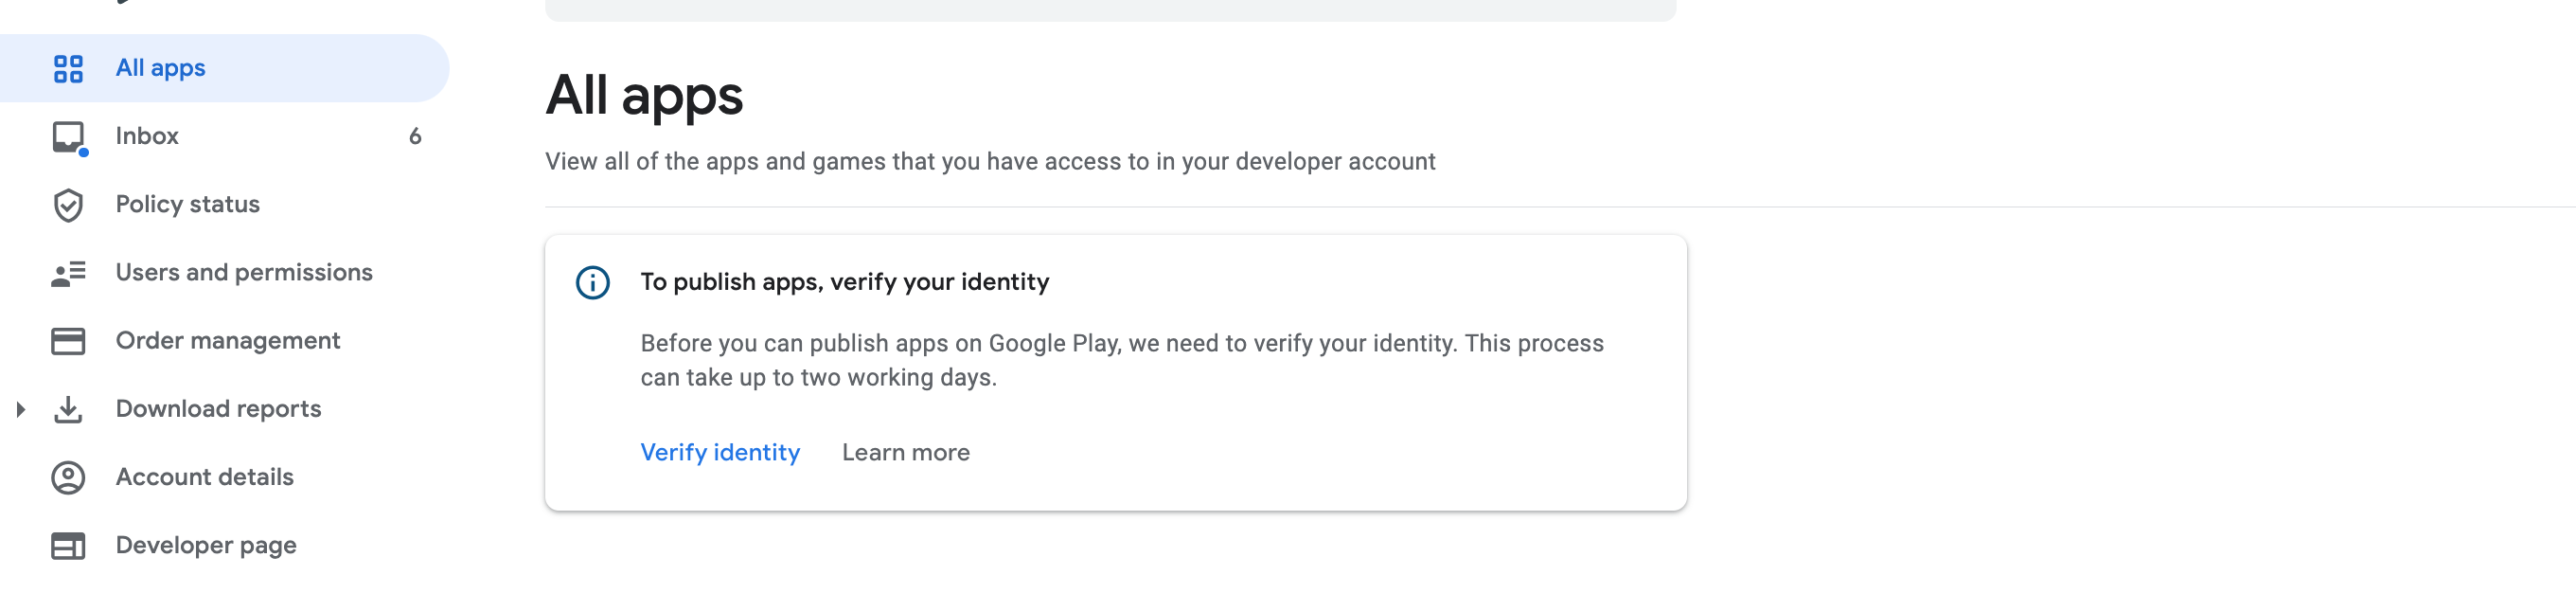This screenshot has height=593, width=2576.
Task: Open the Account details text label
Action: [204, 477]
